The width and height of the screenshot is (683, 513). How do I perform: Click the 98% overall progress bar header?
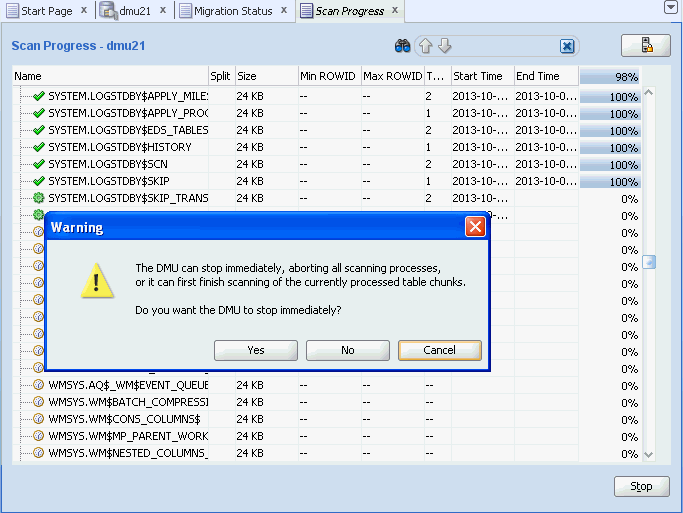click(x=609, y=76)
